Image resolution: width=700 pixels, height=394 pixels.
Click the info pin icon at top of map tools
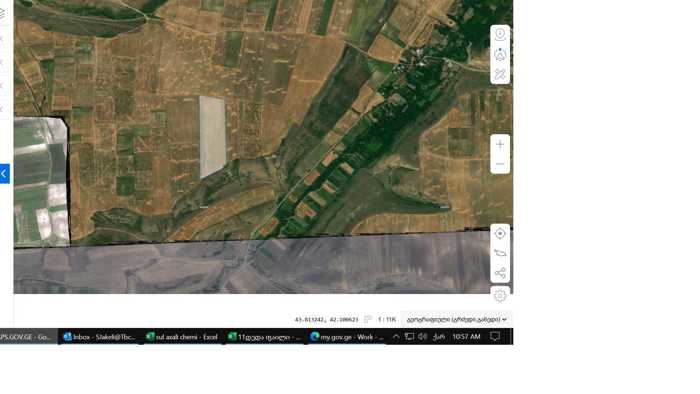(x=500, y=34)
